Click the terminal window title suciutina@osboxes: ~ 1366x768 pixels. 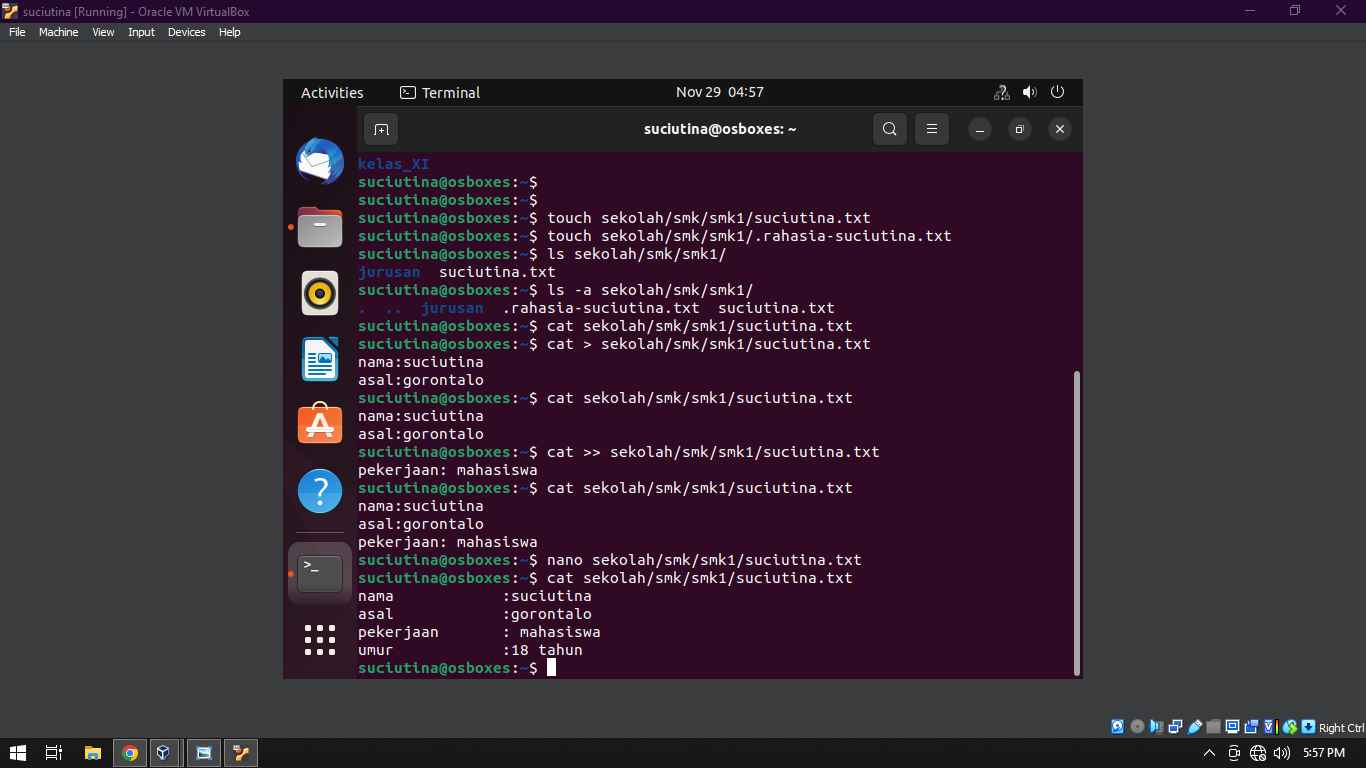[720, 129]
